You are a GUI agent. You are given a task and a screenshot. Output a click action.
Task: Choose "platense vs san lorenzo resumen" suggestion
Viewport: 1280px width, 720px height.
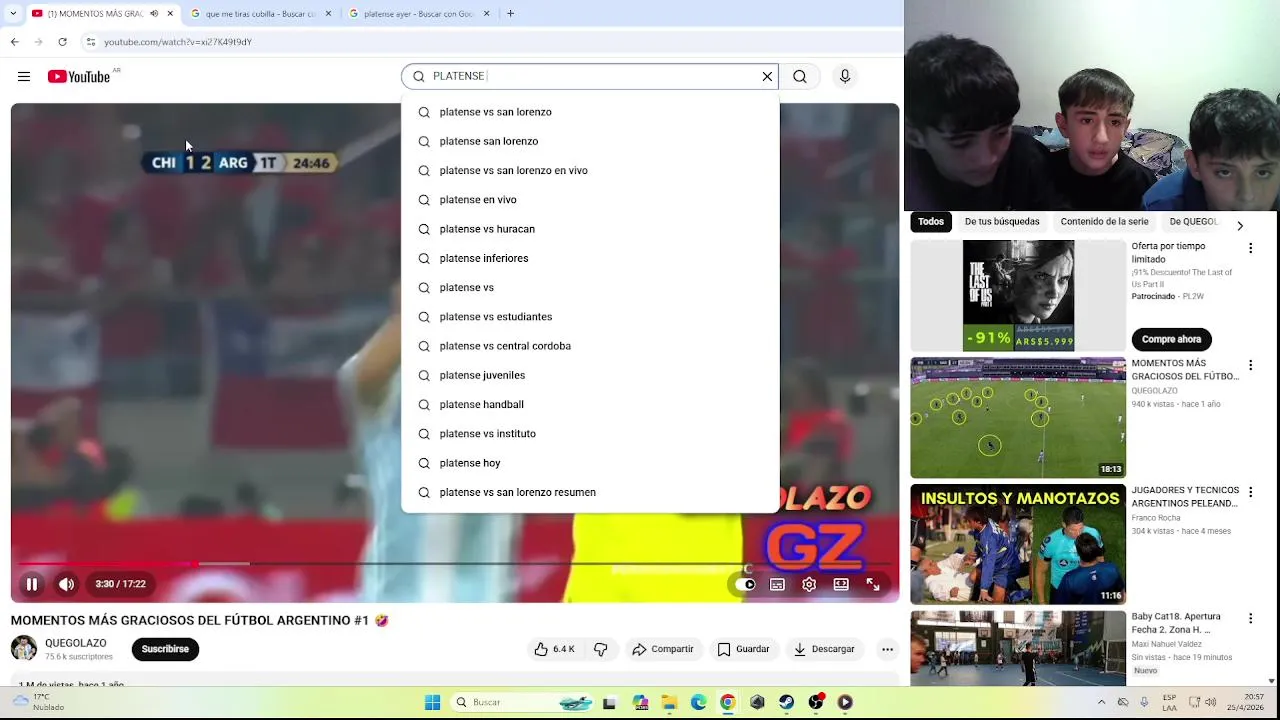point(590,492)
